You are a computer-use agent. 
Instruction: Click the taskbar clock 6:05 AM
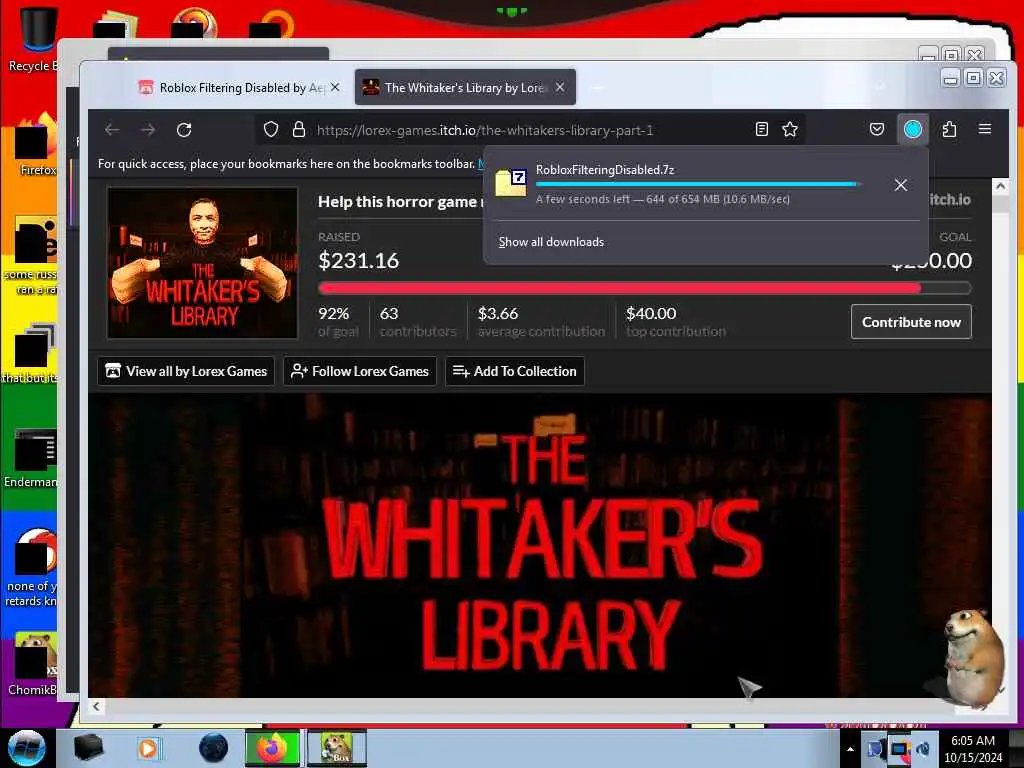(973, 748)
